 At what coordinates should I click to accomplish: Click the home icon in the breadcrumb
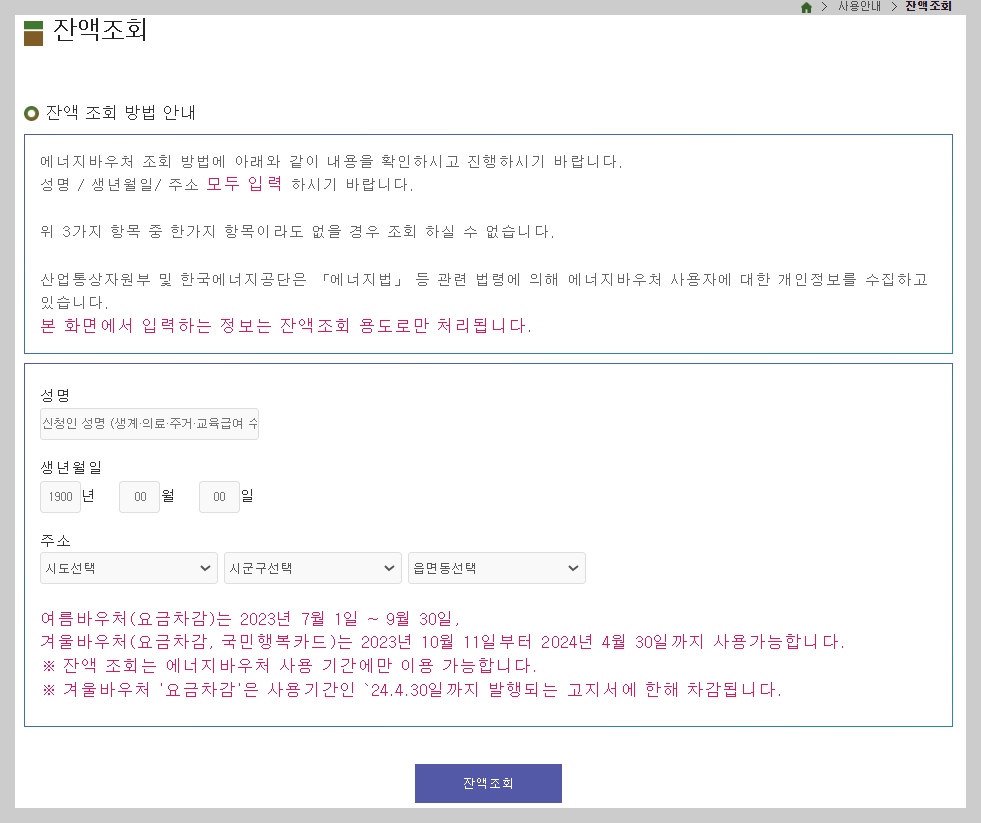pyautogui.click(x=807, y=6)
